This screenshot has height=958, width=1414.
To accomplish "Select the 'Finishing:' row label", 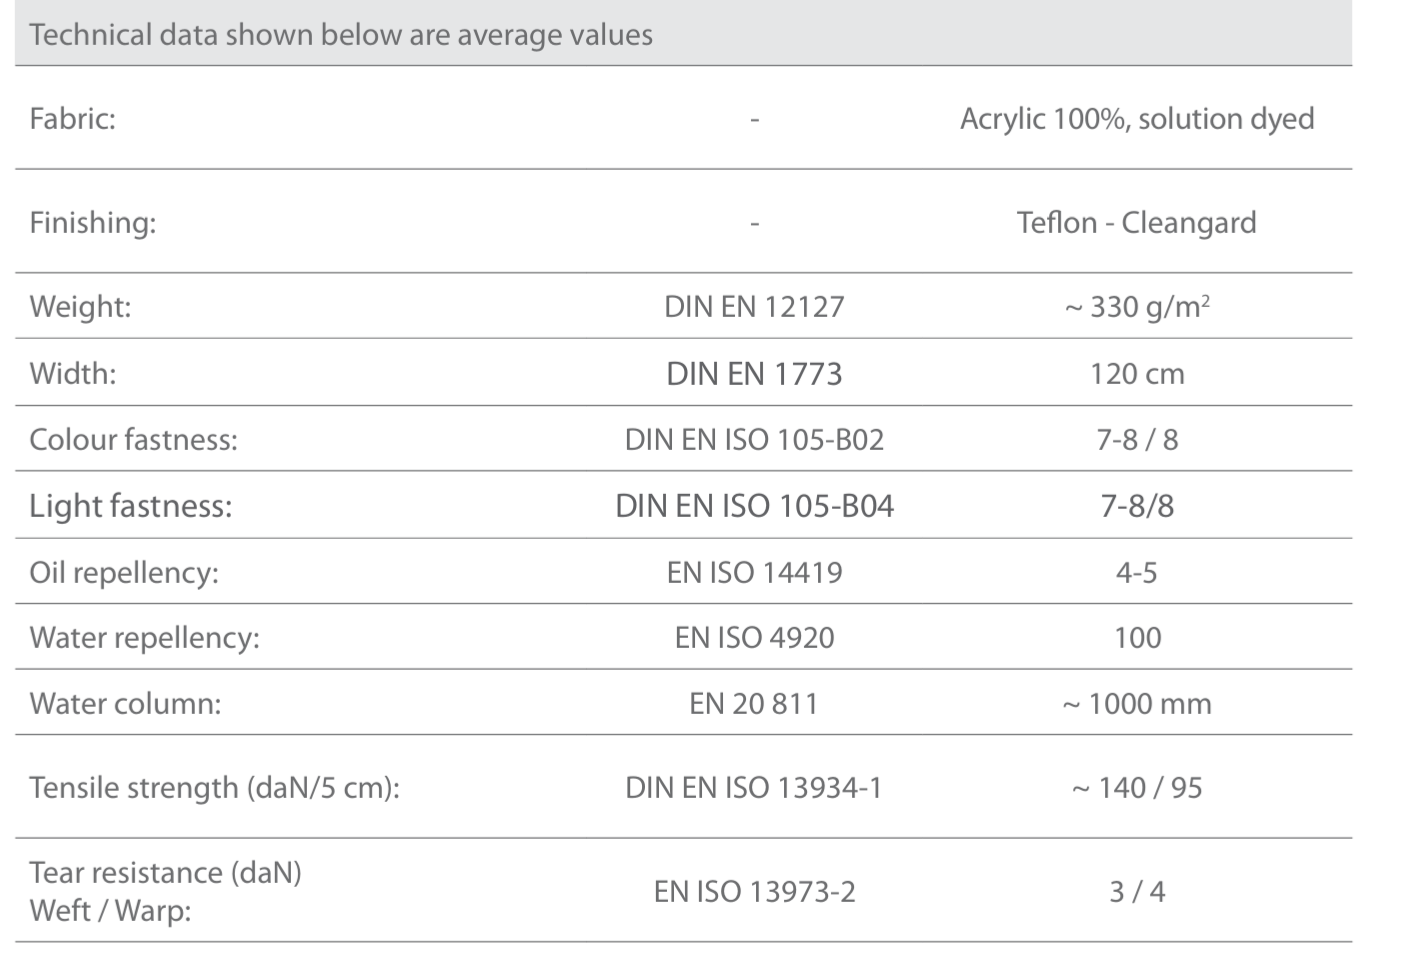I will [x=93, y=222].
